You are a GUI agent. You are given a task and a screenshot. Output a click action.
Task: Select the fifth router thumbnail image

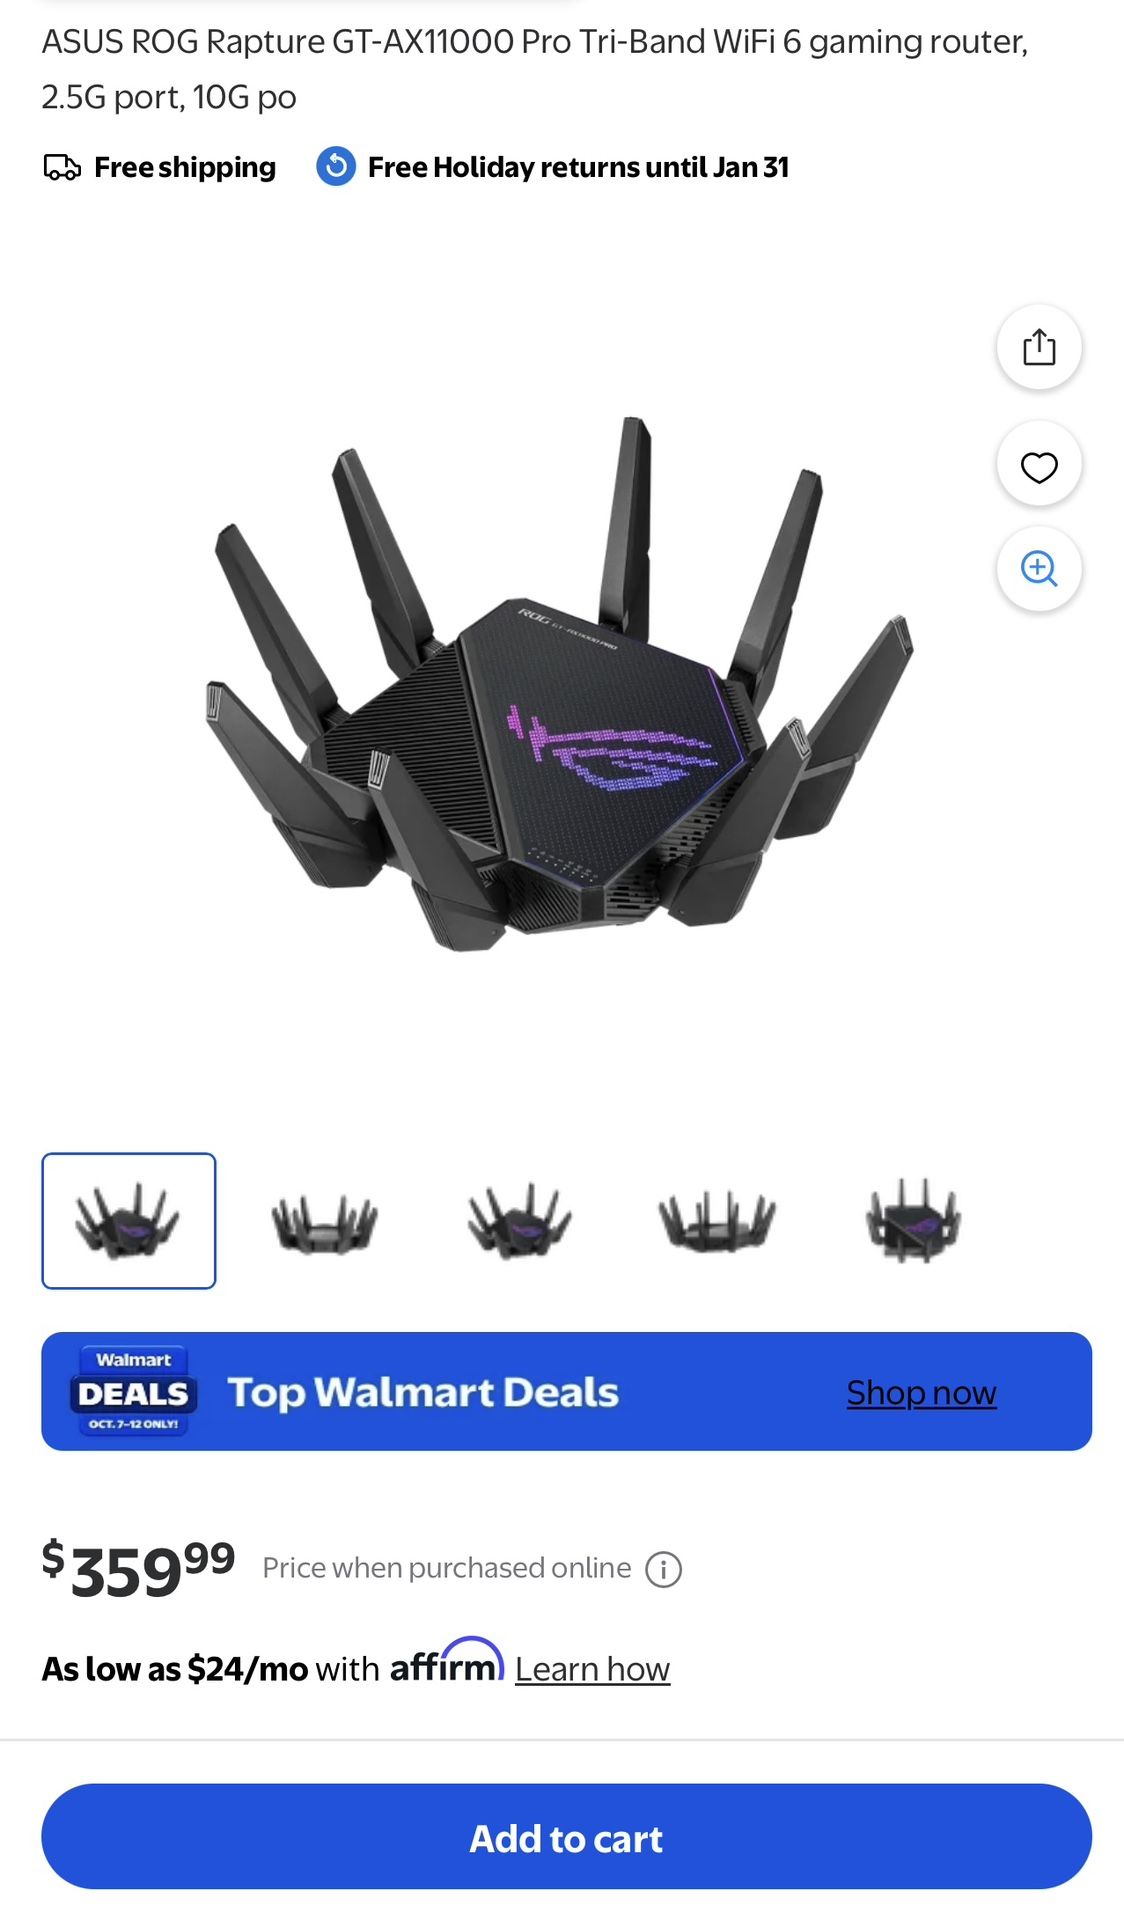[913, 1221]
